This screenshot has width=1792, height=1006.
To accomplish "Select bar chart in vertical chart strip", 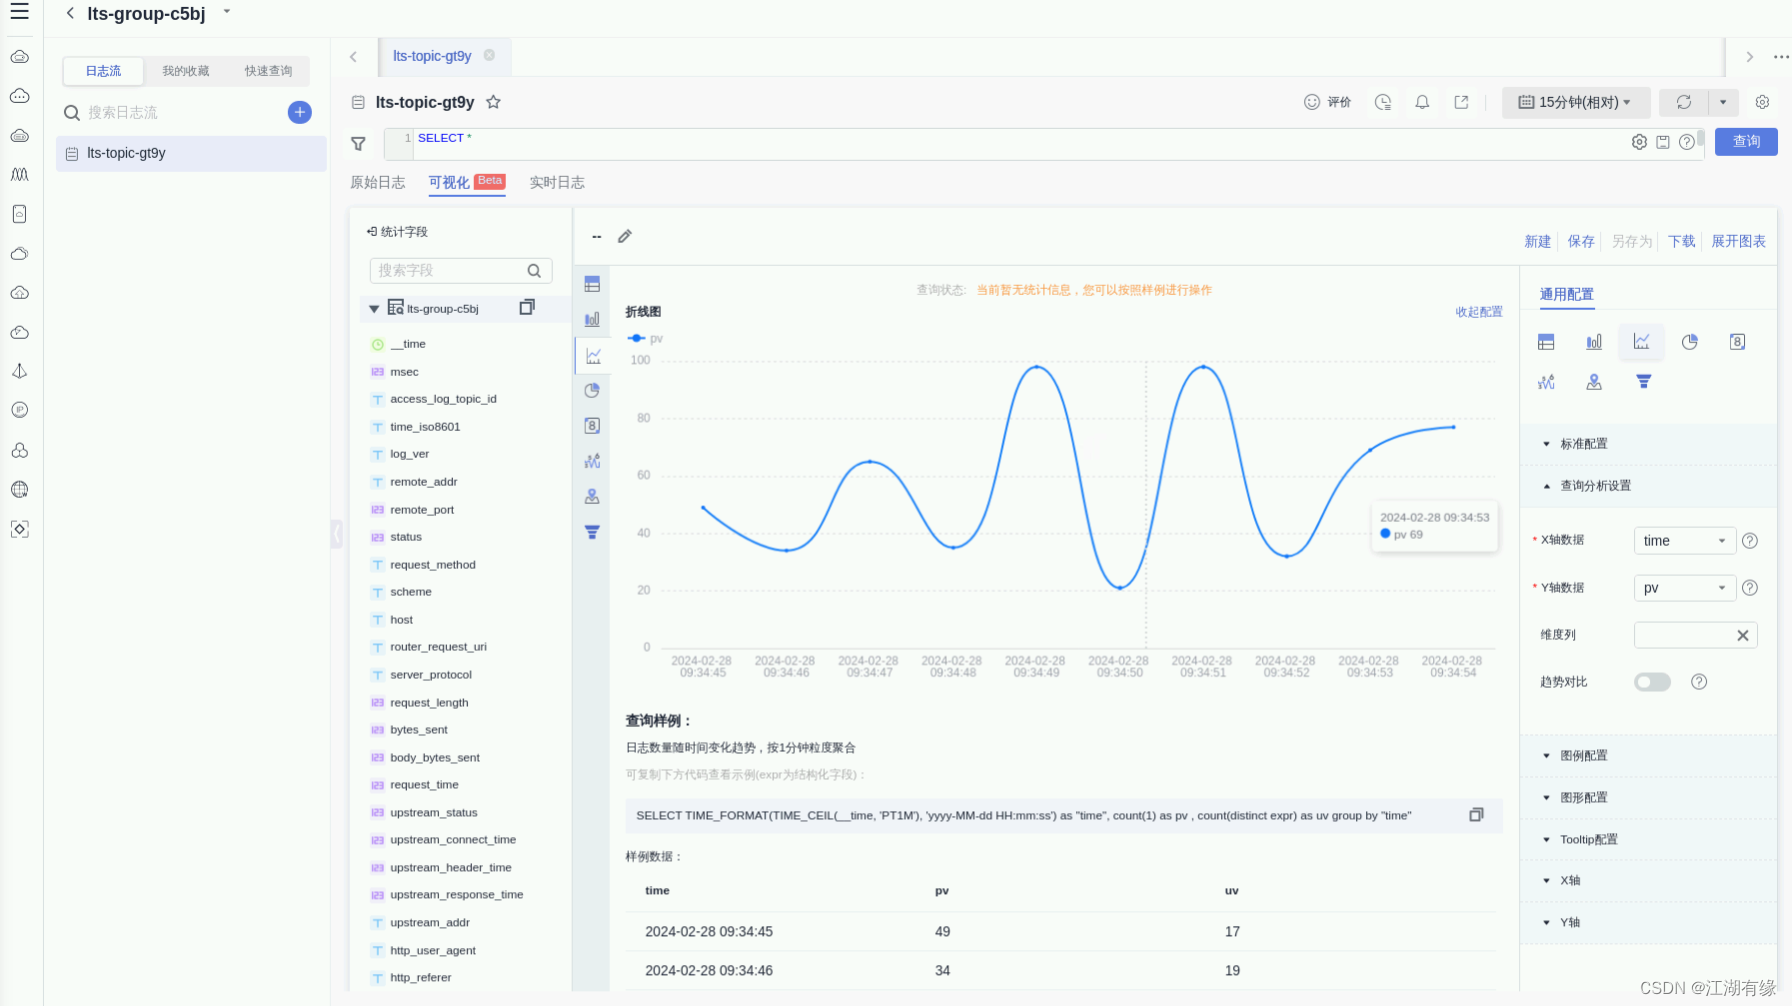I will tap(592, 320).
